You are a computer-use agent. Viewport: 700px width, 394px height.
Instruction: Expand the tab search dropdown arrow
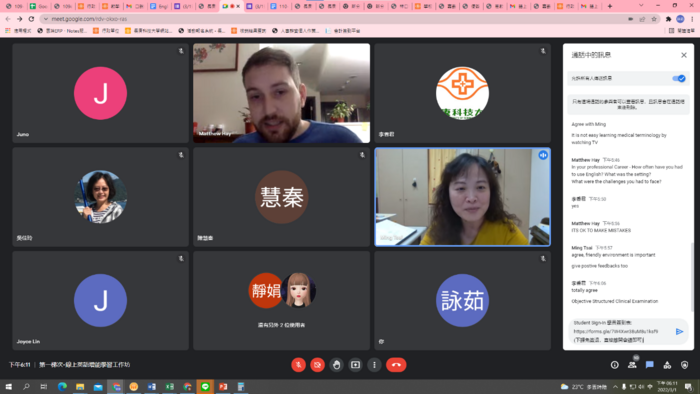tap(641, 6)
